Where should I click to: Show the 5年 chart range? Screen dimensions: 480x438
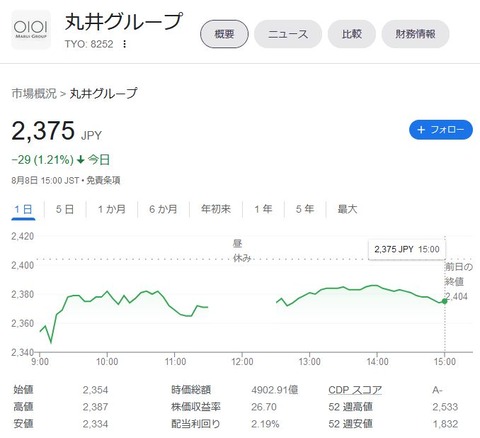click(305, 209)
